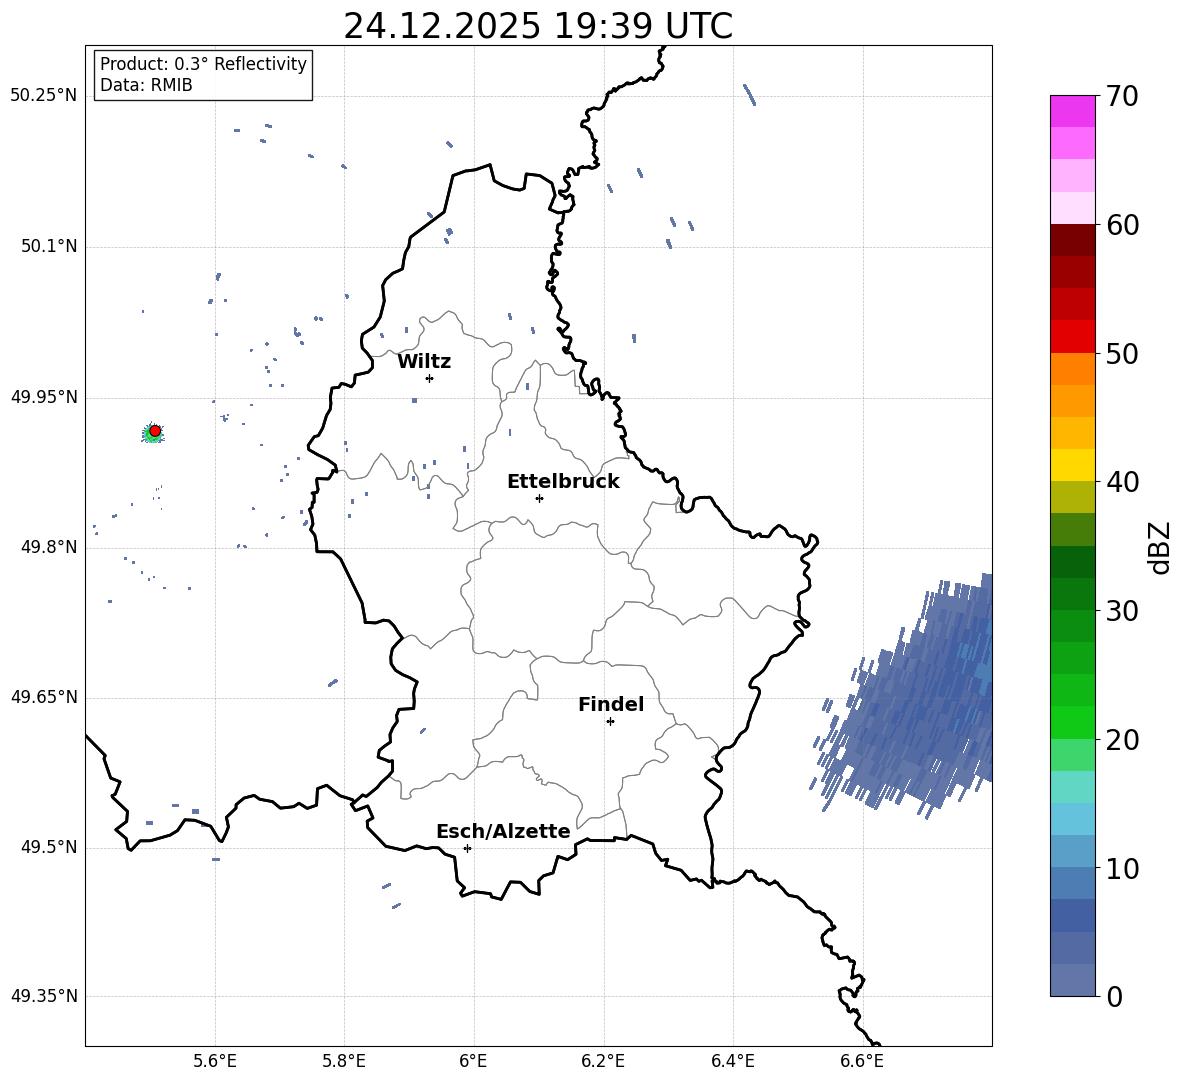Click the Ettelbruck station cross marker
Screen dimensions: 1184x1081
tap(539, 498)
